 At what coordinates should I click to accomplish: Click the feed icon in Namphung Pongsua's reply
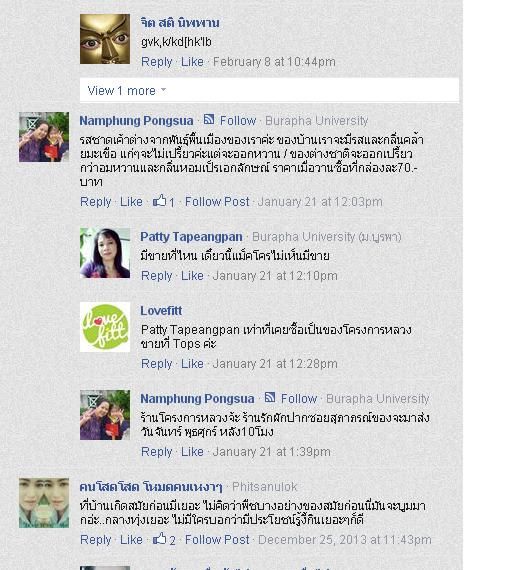(x=270, y=397)
